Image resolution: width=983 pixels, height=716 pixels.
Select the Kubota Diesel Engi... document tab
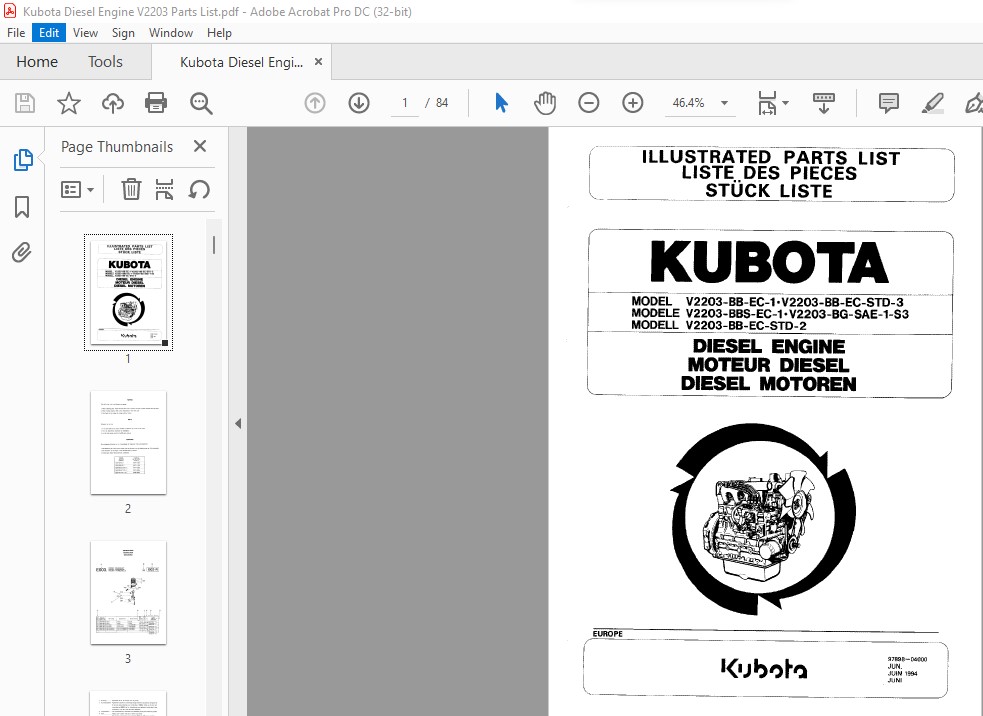coord(241,62)
